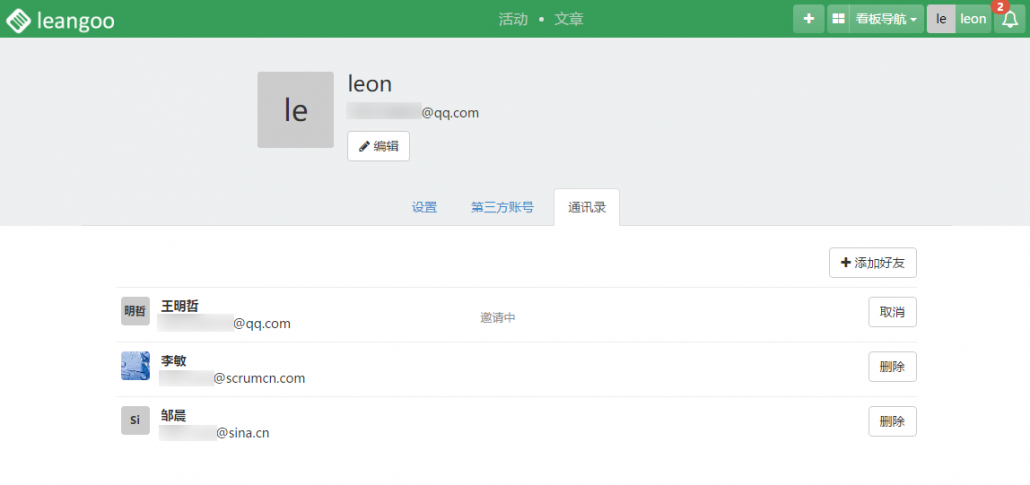
Task: Click the large 'le' profile avatar
Action: pyautogui.click(x=295, y=110)
